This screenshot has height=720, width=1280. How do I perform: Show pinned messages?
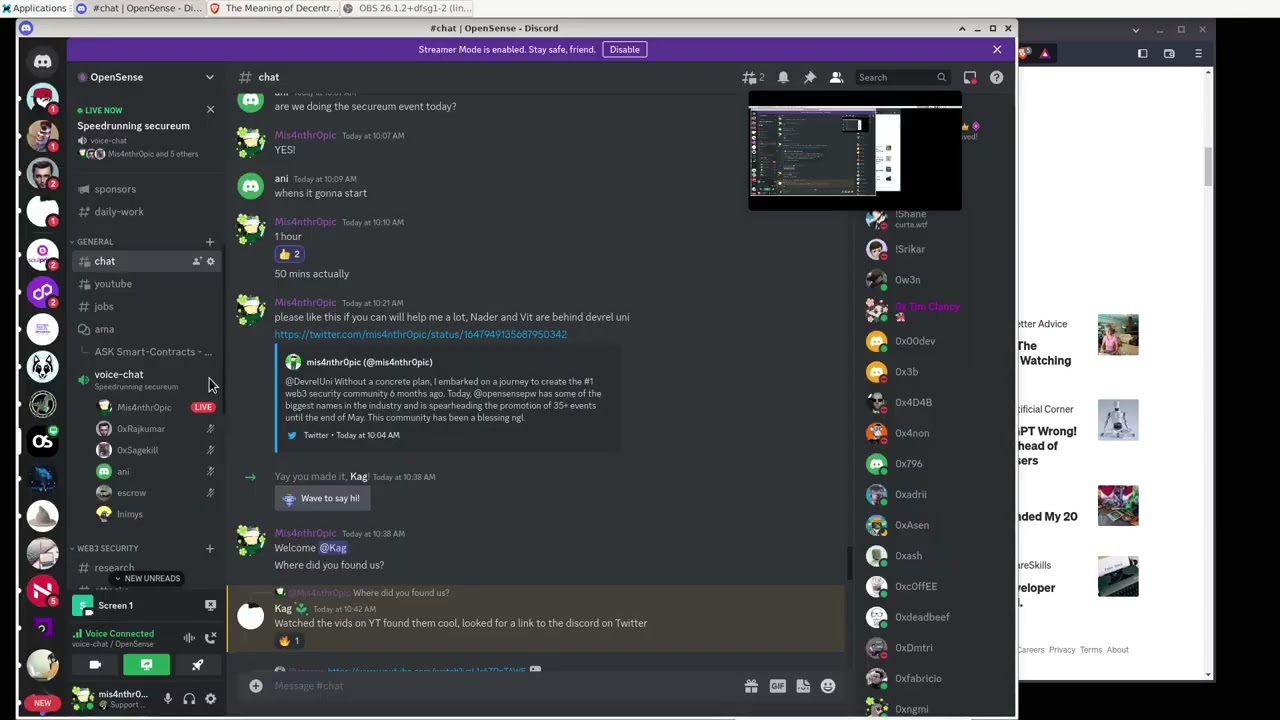(x=810, y=77)
